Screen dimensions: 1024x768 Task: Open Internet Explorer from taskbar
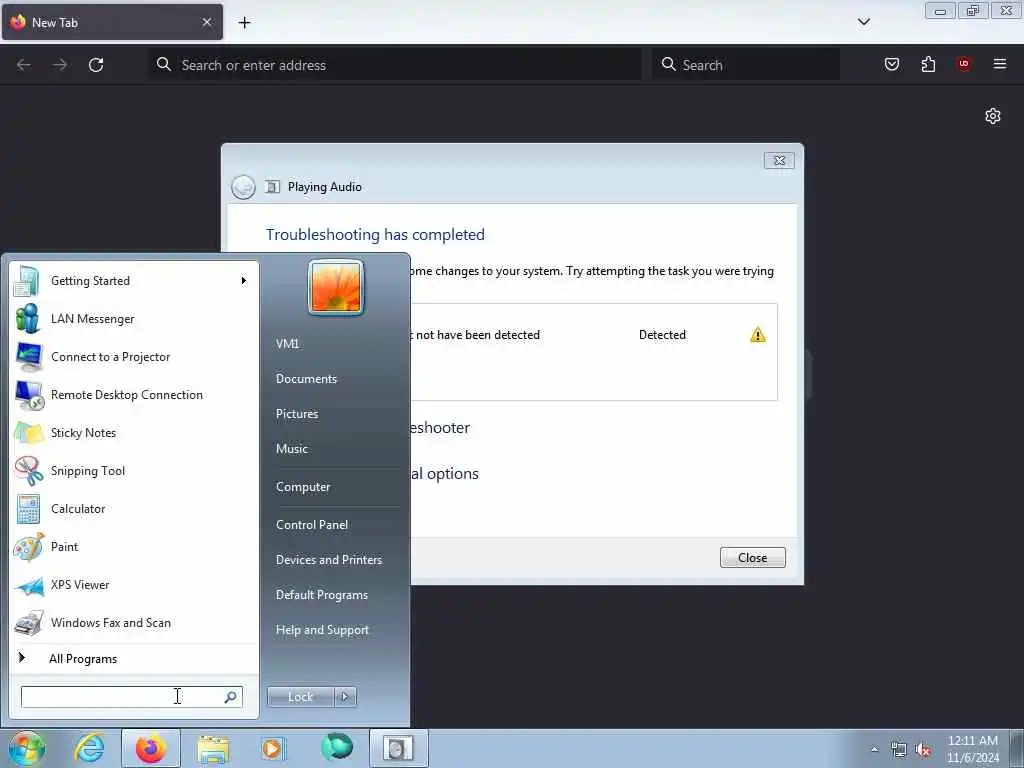[x=89, y=748]
